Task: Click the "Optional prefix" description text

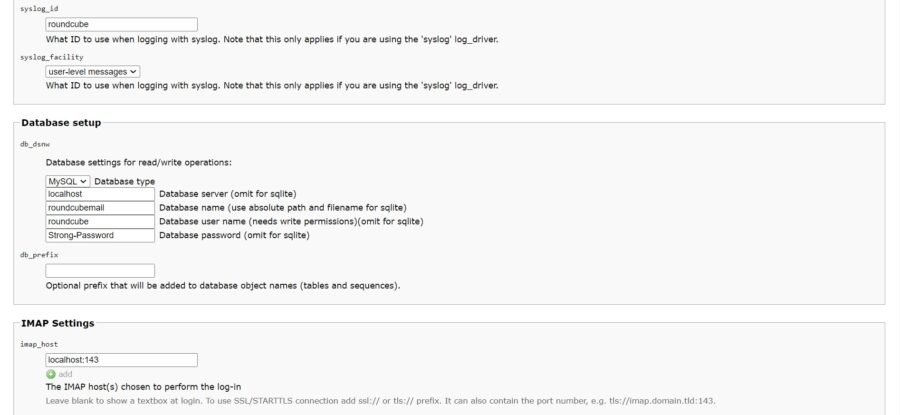Action: point(223,285)
